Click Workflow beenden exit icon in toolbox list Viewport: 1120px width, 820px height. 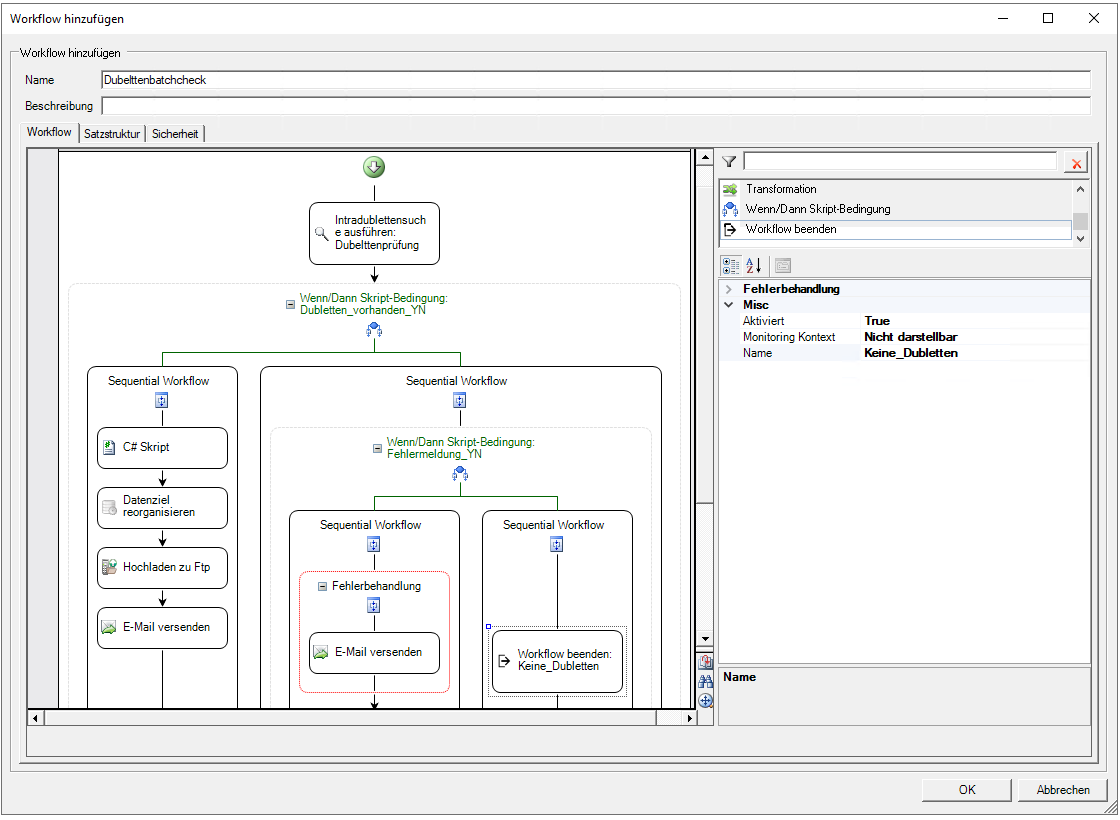(730, 229)
